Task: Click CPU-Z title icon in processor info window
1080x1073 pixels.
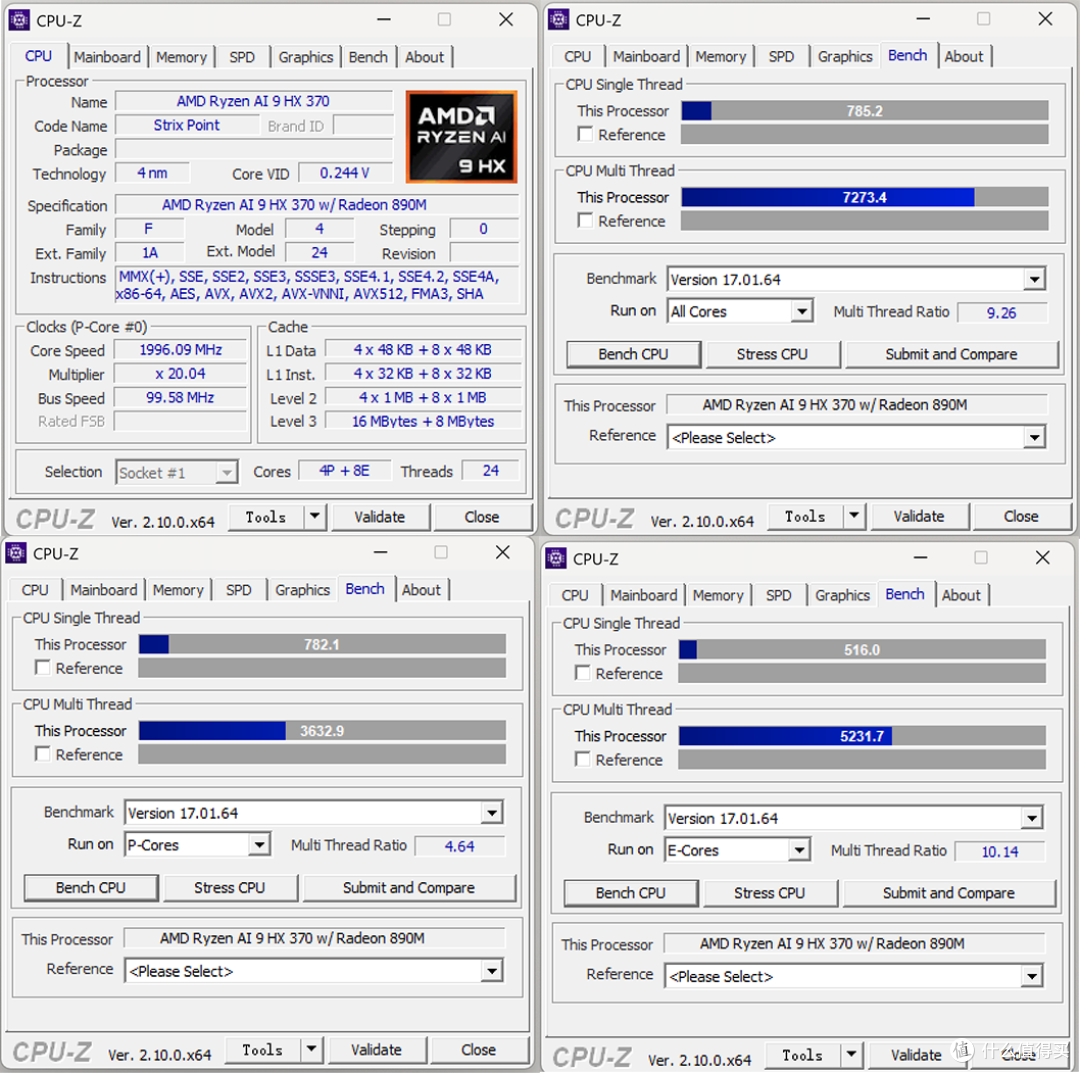Action: click(19, 20)
